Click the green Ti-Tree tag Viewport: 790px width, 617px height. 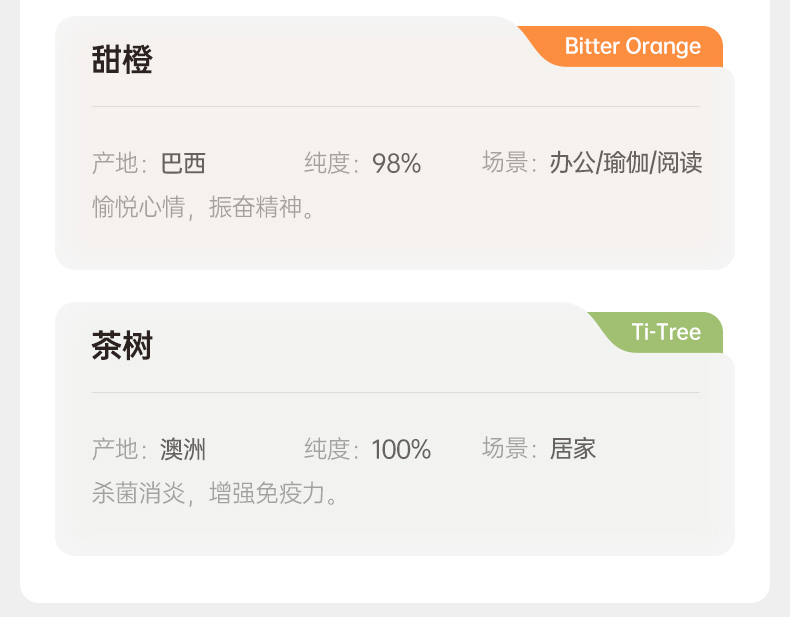coord(665,332)
